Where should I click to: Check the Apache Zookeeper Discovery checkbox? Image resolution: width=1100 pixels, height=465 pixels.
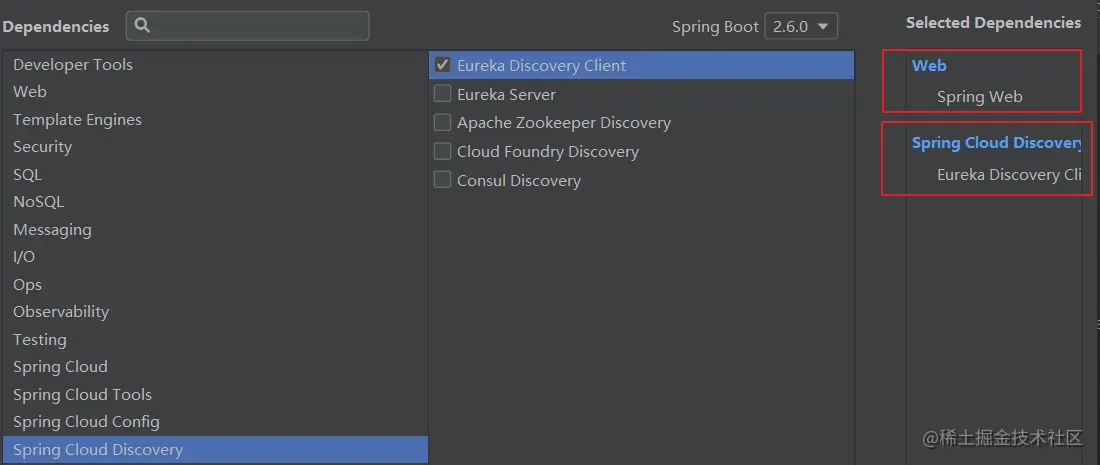pos(442,123)
